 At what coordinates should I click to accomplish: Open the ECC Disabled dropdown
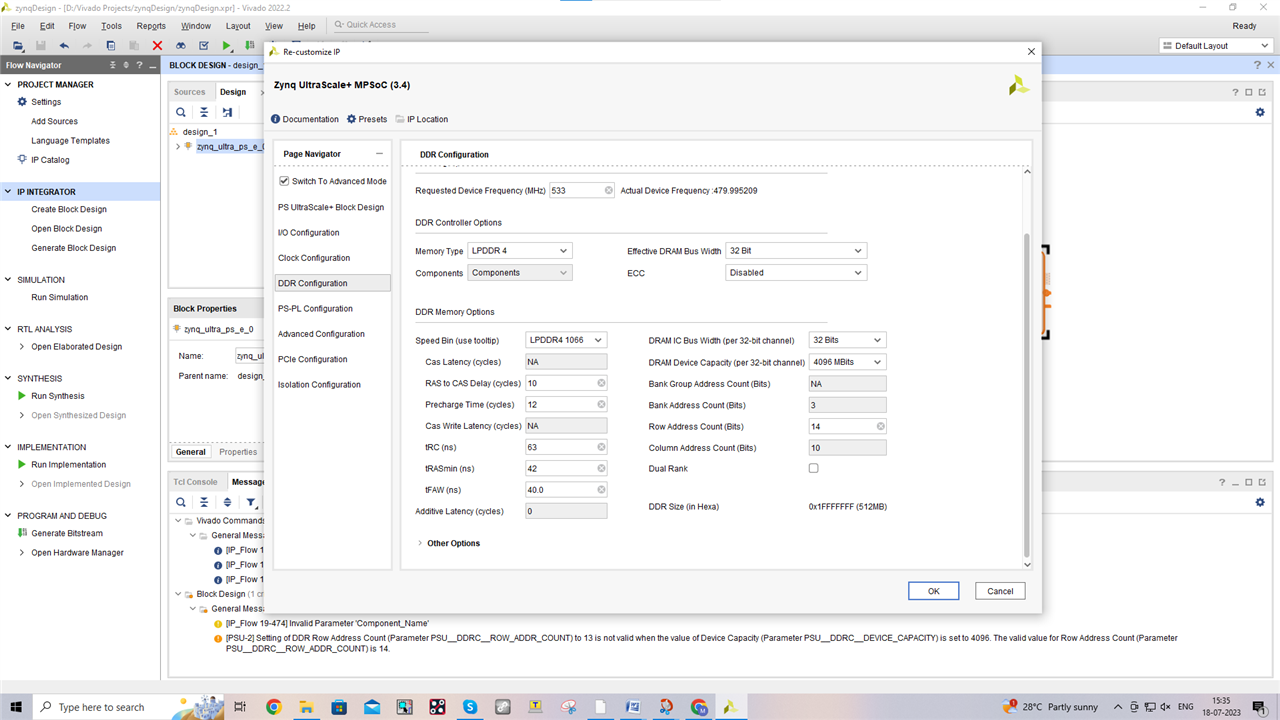pos(796,272)
